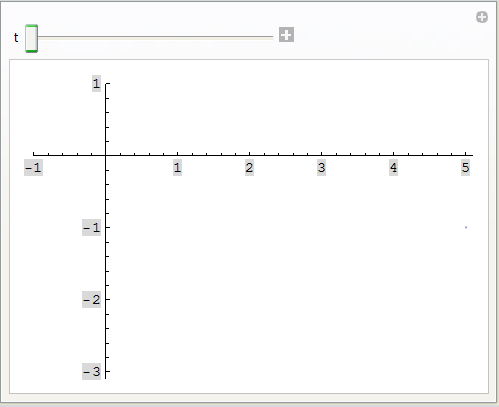The height and width of the screenshot is (407, 499).
Task: Click the y-axis label -3
Action: pos(91,372)
